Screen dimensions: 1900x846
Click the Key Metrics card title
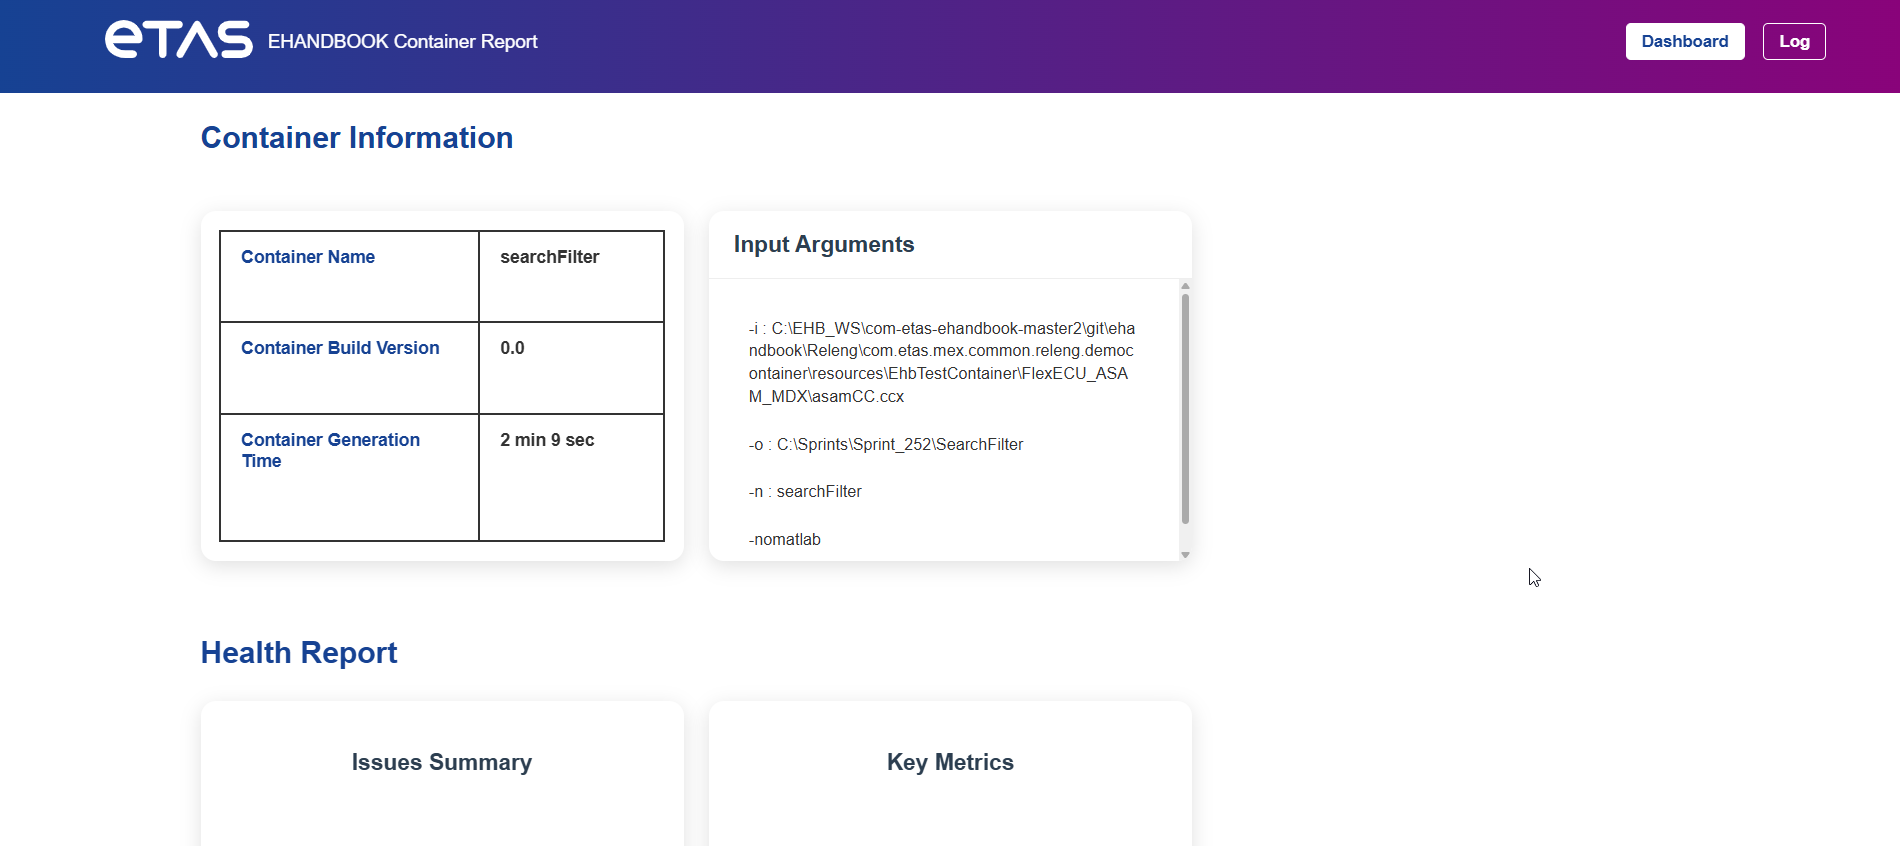[x=950, y=762]
